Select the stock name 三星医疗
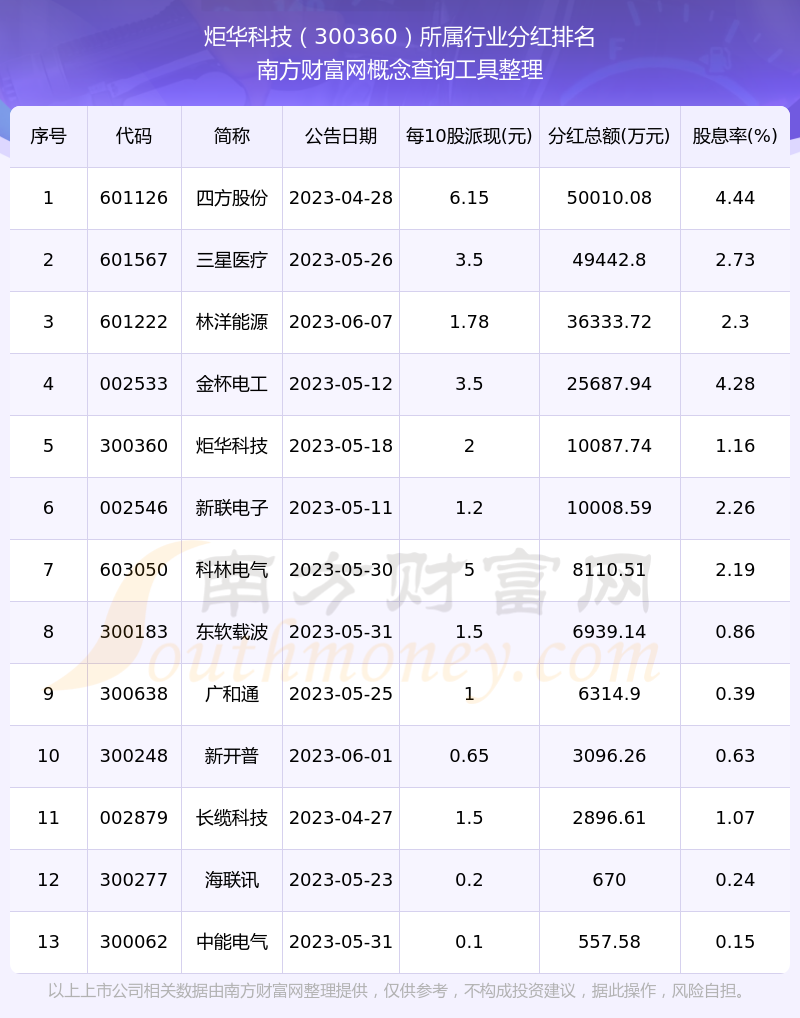The image size is (800, 1018). point(231,260)
